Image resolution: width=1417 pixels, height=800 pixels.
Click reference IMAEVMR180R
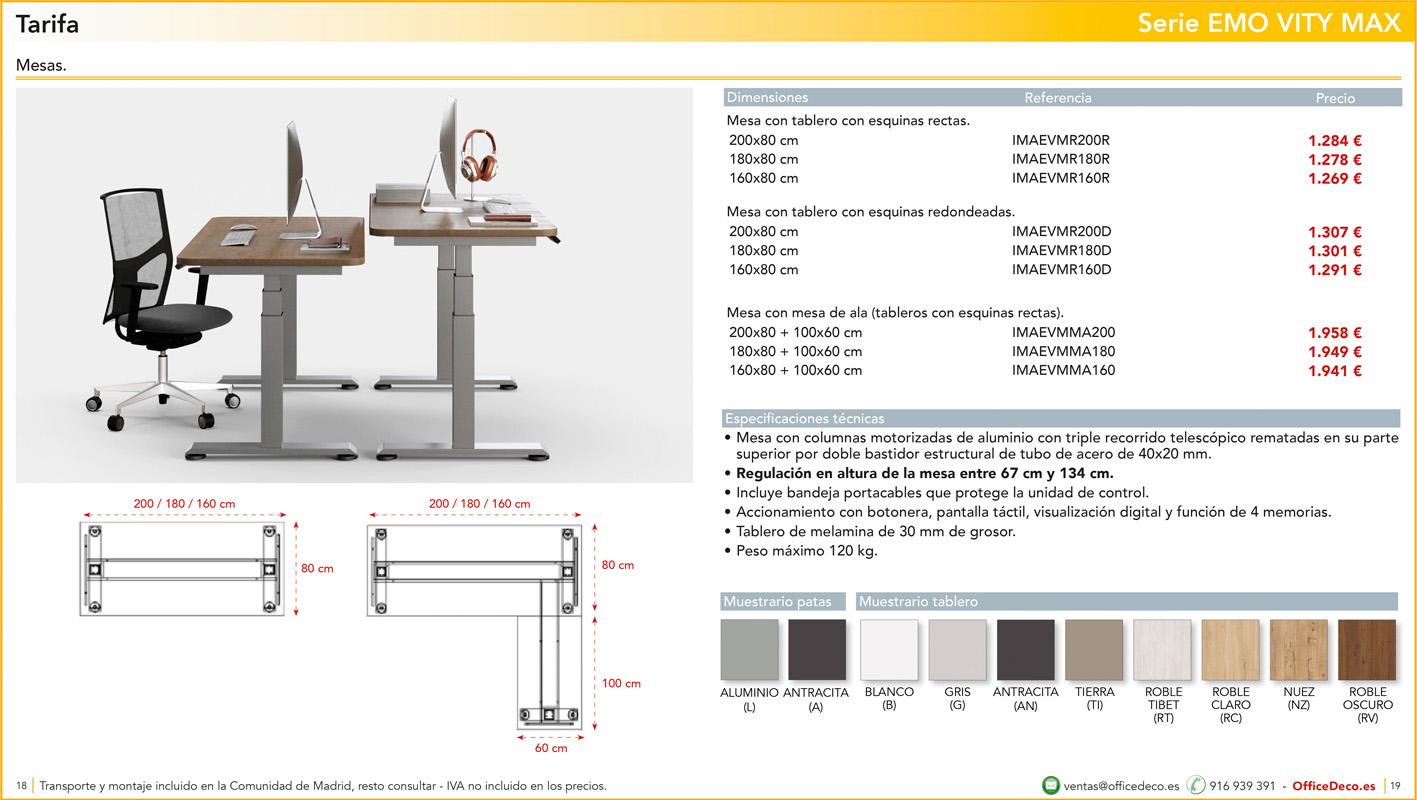click(x=1061, y=160)
